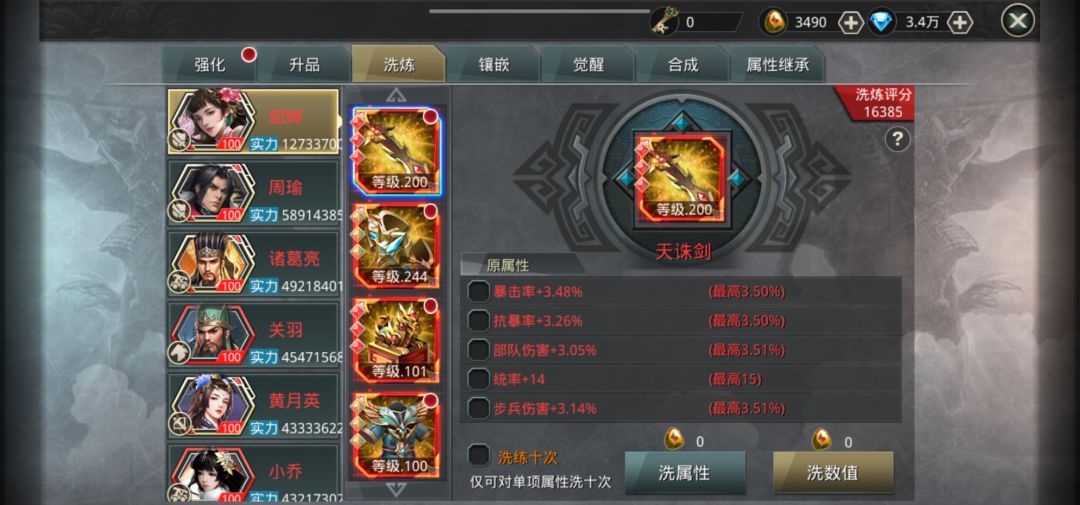Open the 镶嵌 tab

[x=493, y=65]
